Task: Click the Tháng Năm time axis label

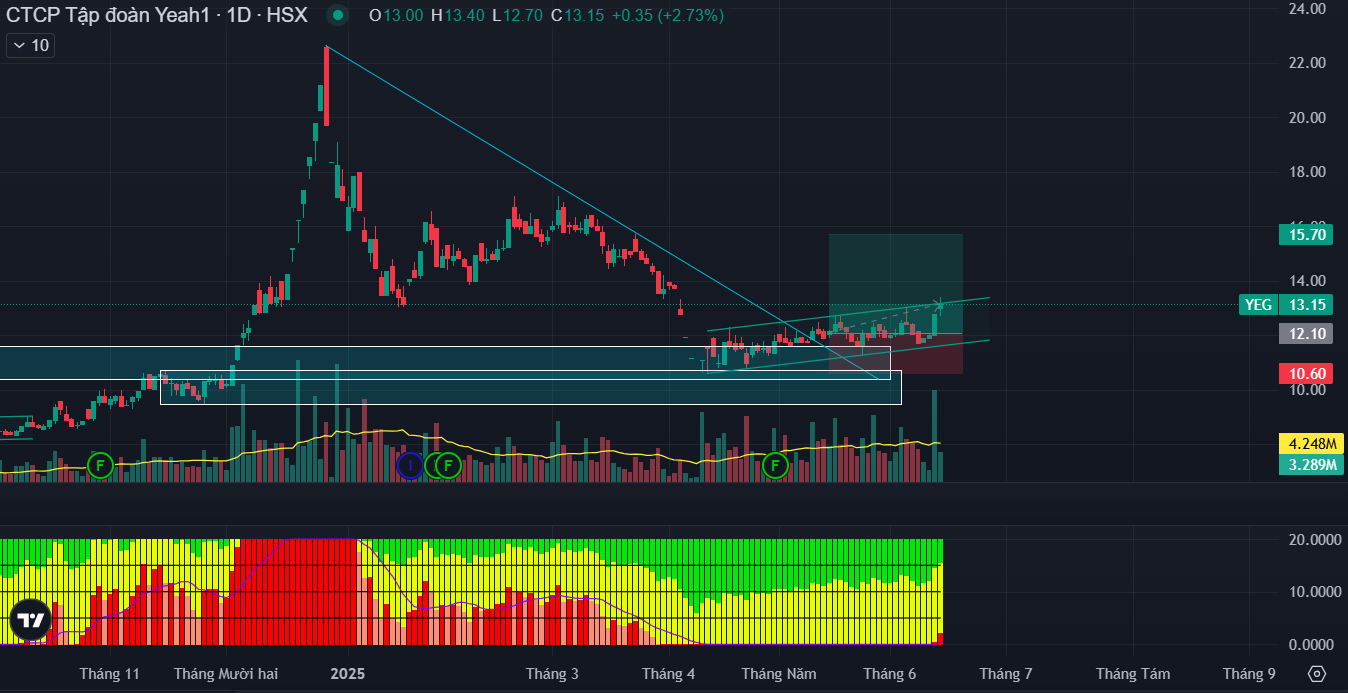Action: tap(779, 674)
